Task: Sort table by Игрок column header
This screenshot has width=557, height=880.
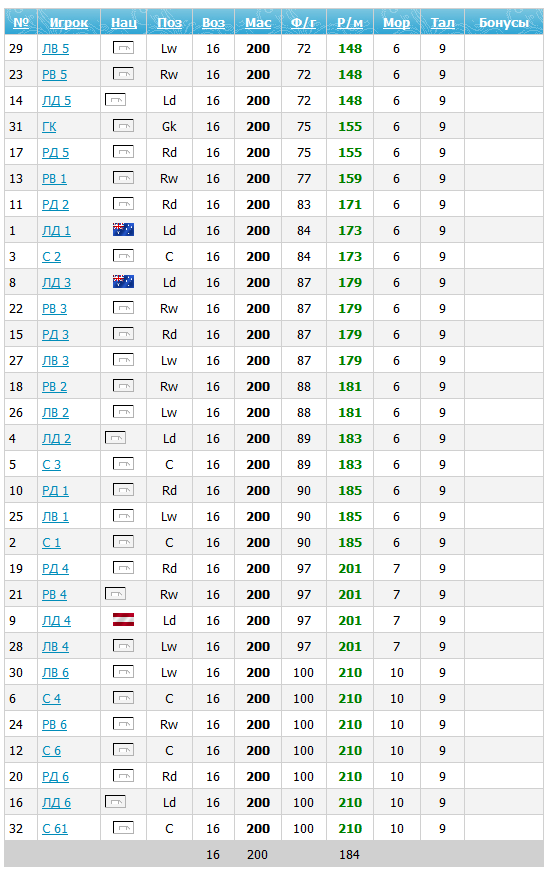Action: [69, 22]
